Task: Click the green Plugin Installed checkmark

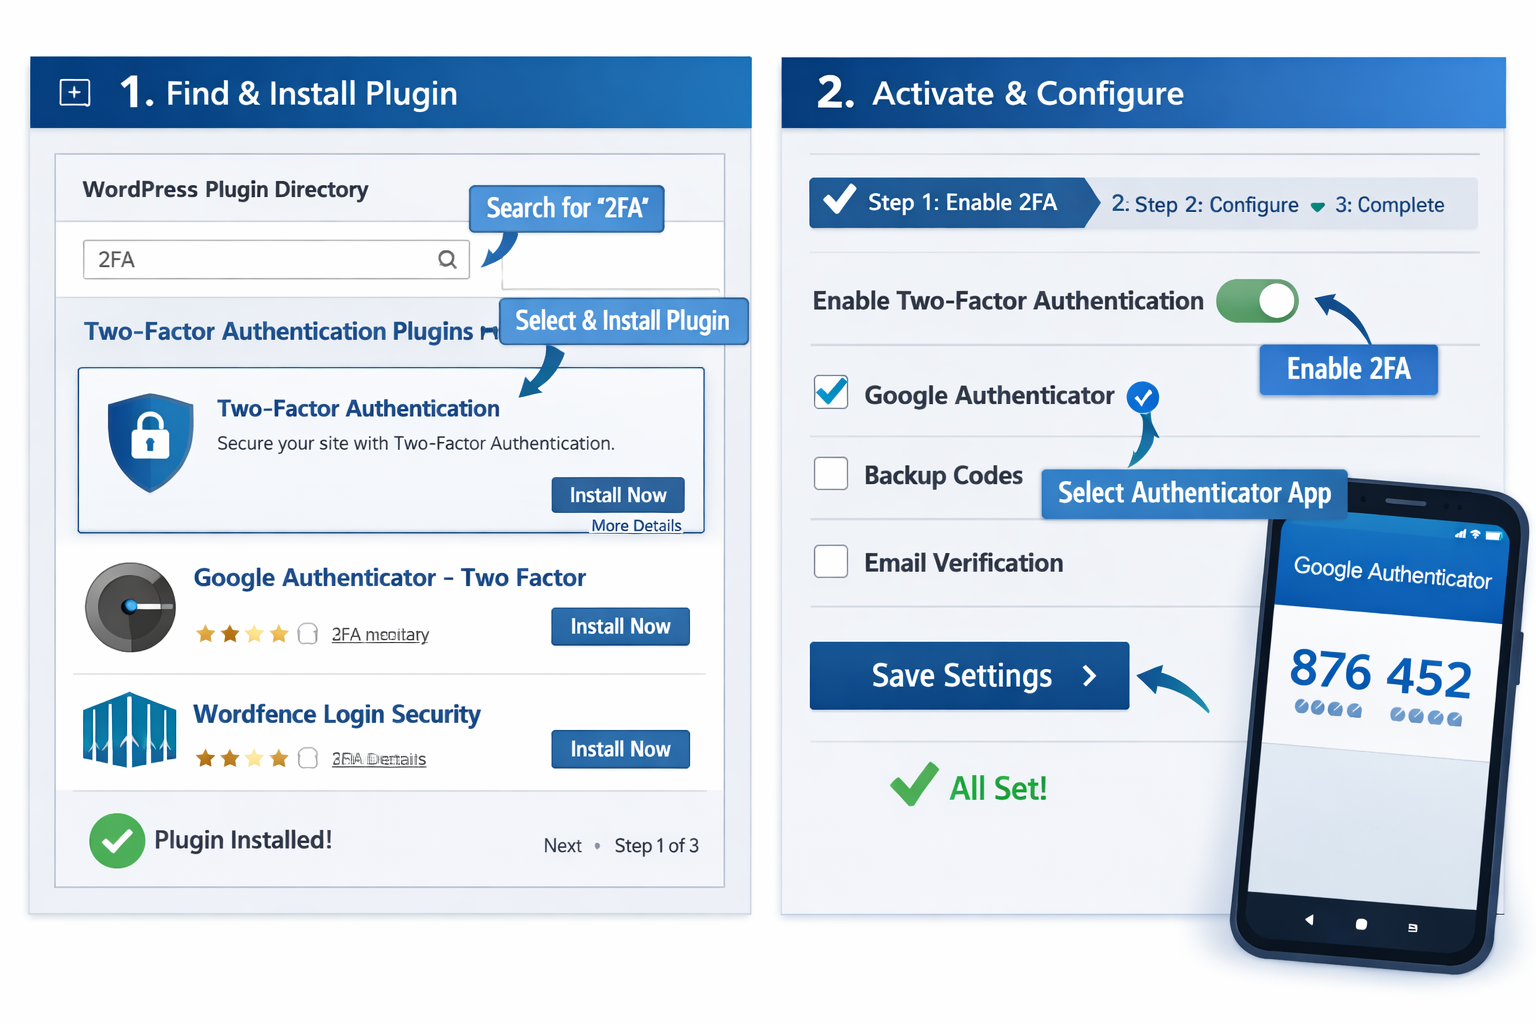Action: (x=117, y=840)
